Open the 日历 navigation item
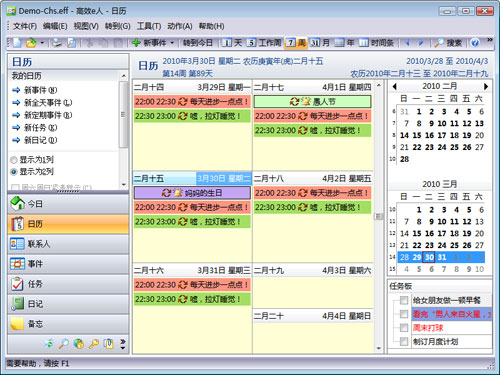The image size is (500, 375). 68,224
